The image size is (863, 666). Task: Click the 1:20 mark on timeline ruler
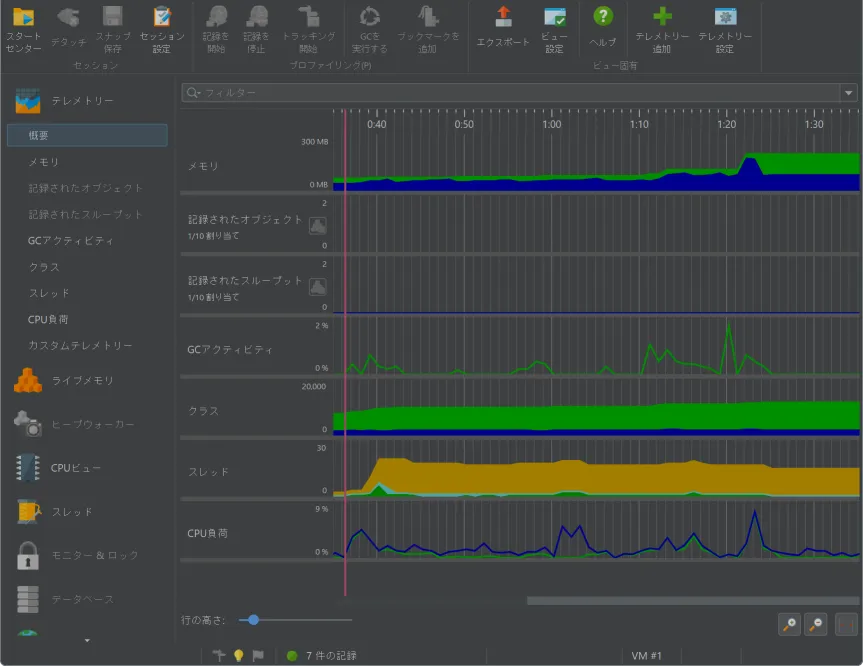(x=727, y=124)
